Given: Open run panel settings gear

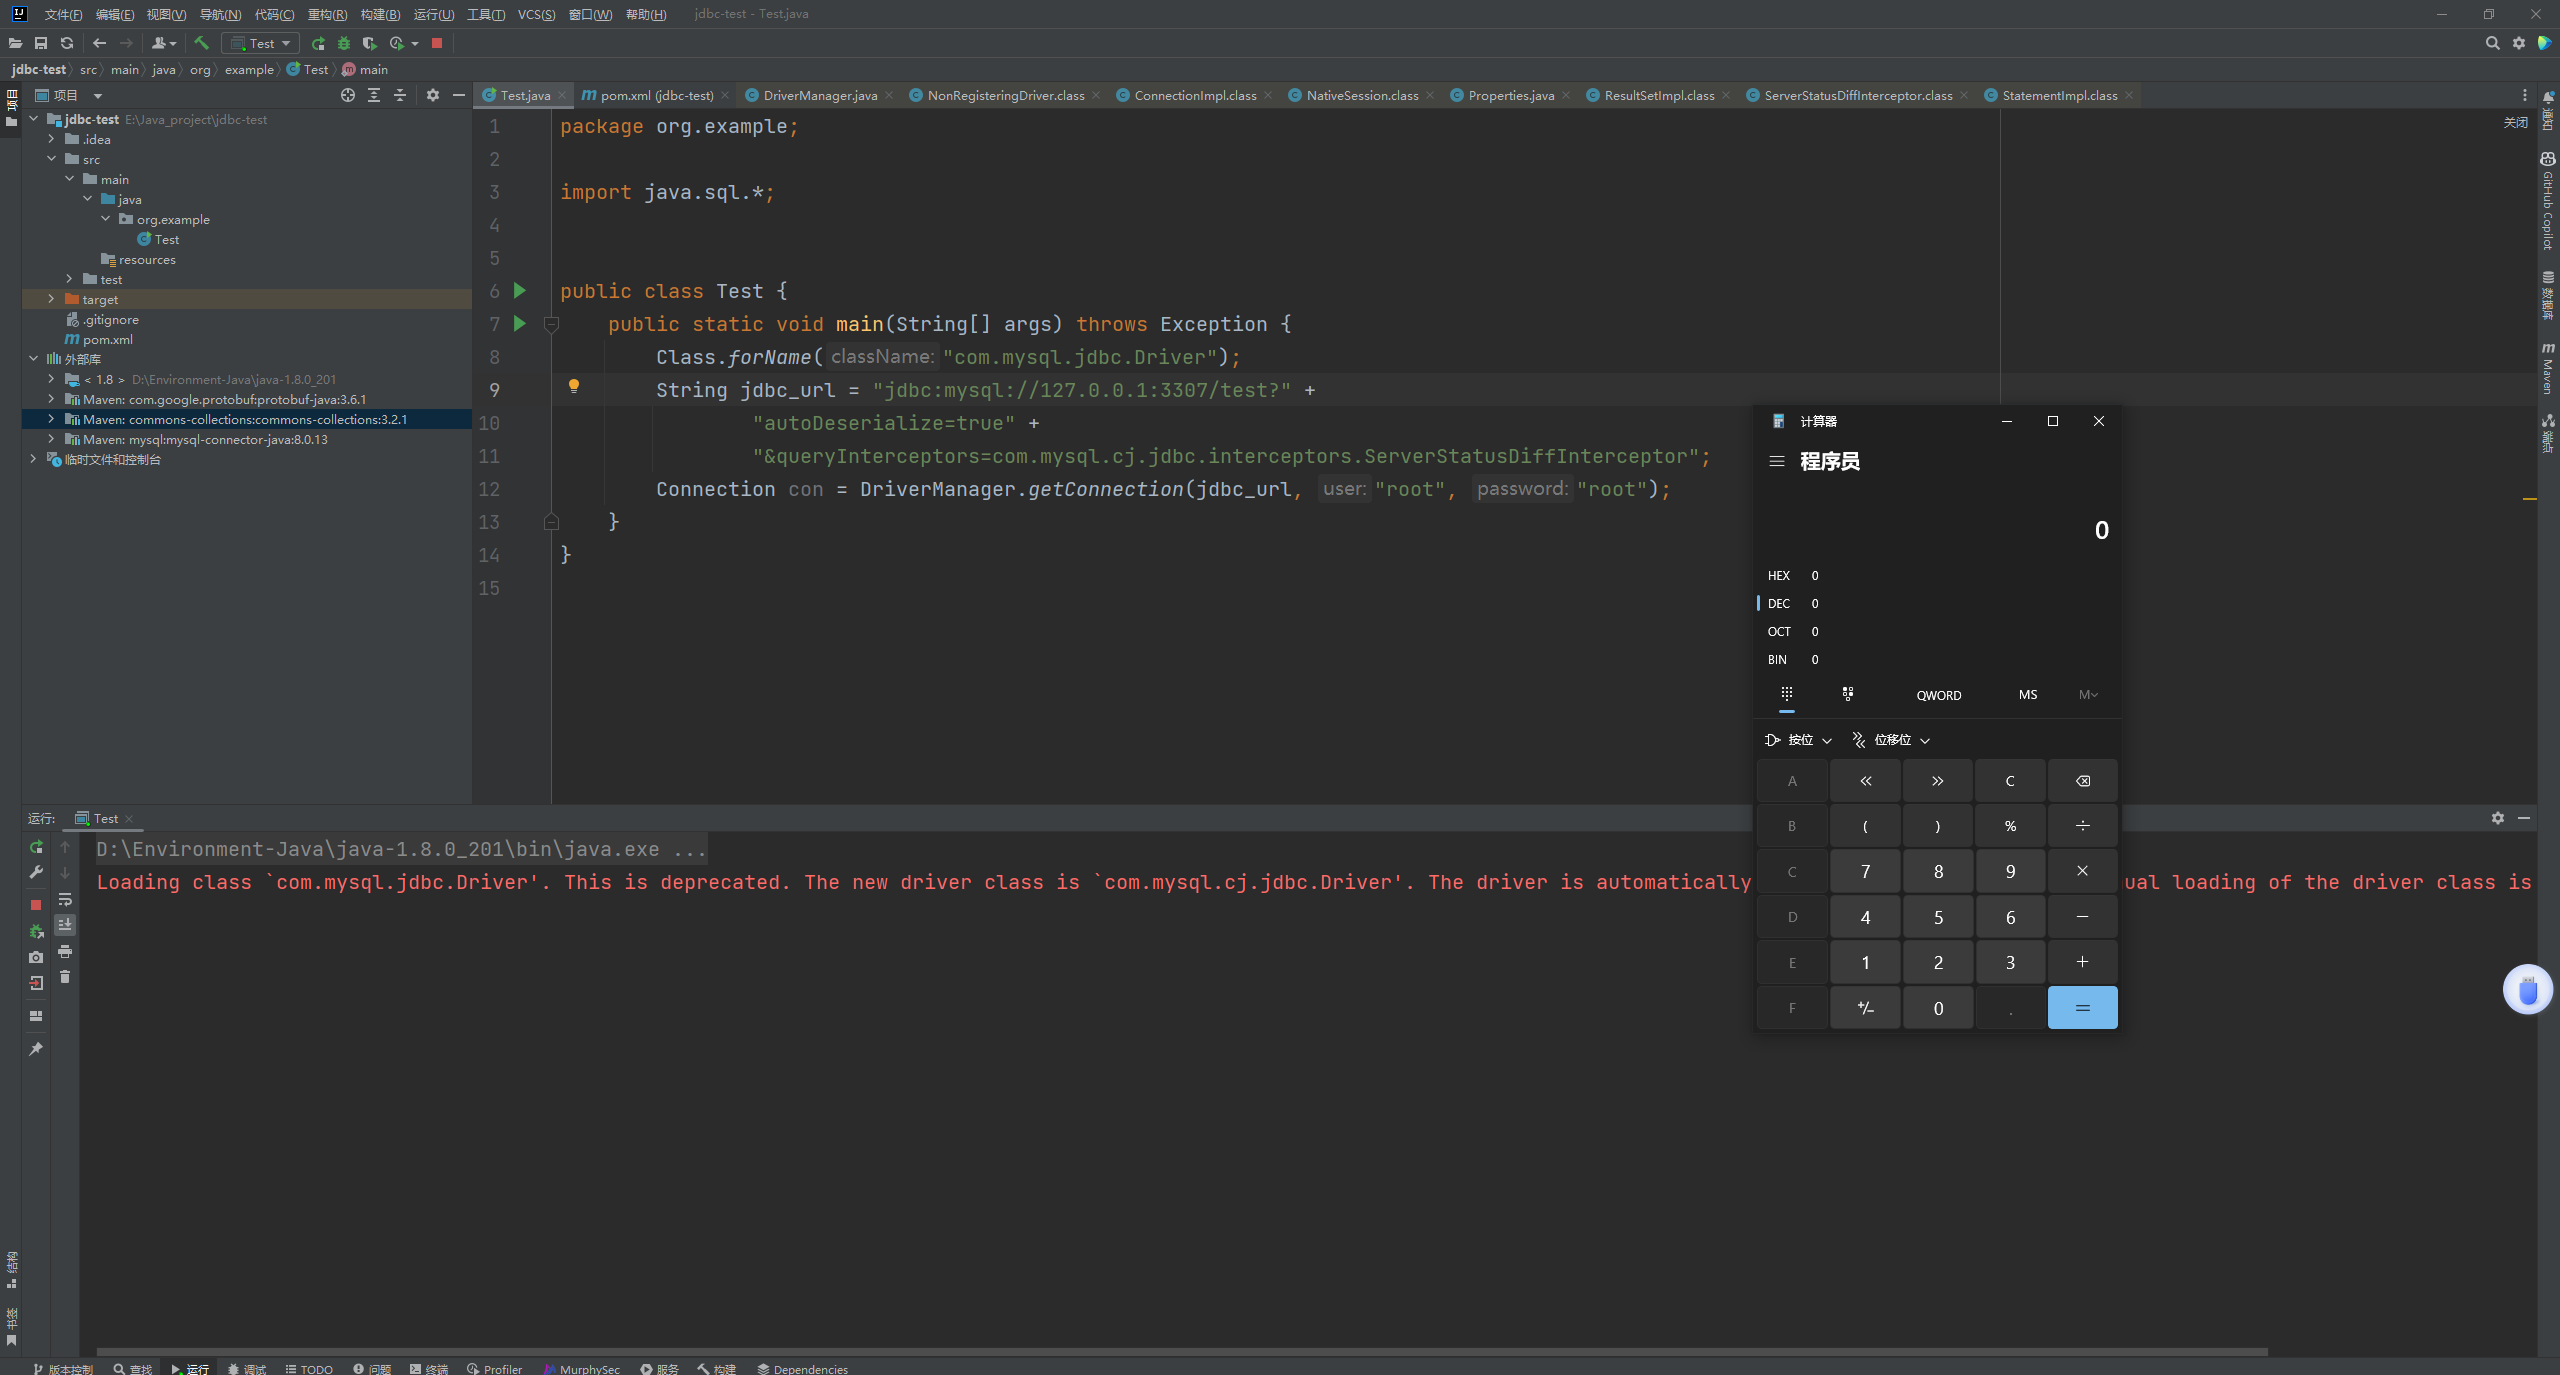Looking at the screenshot, I should click(2498, 818).
